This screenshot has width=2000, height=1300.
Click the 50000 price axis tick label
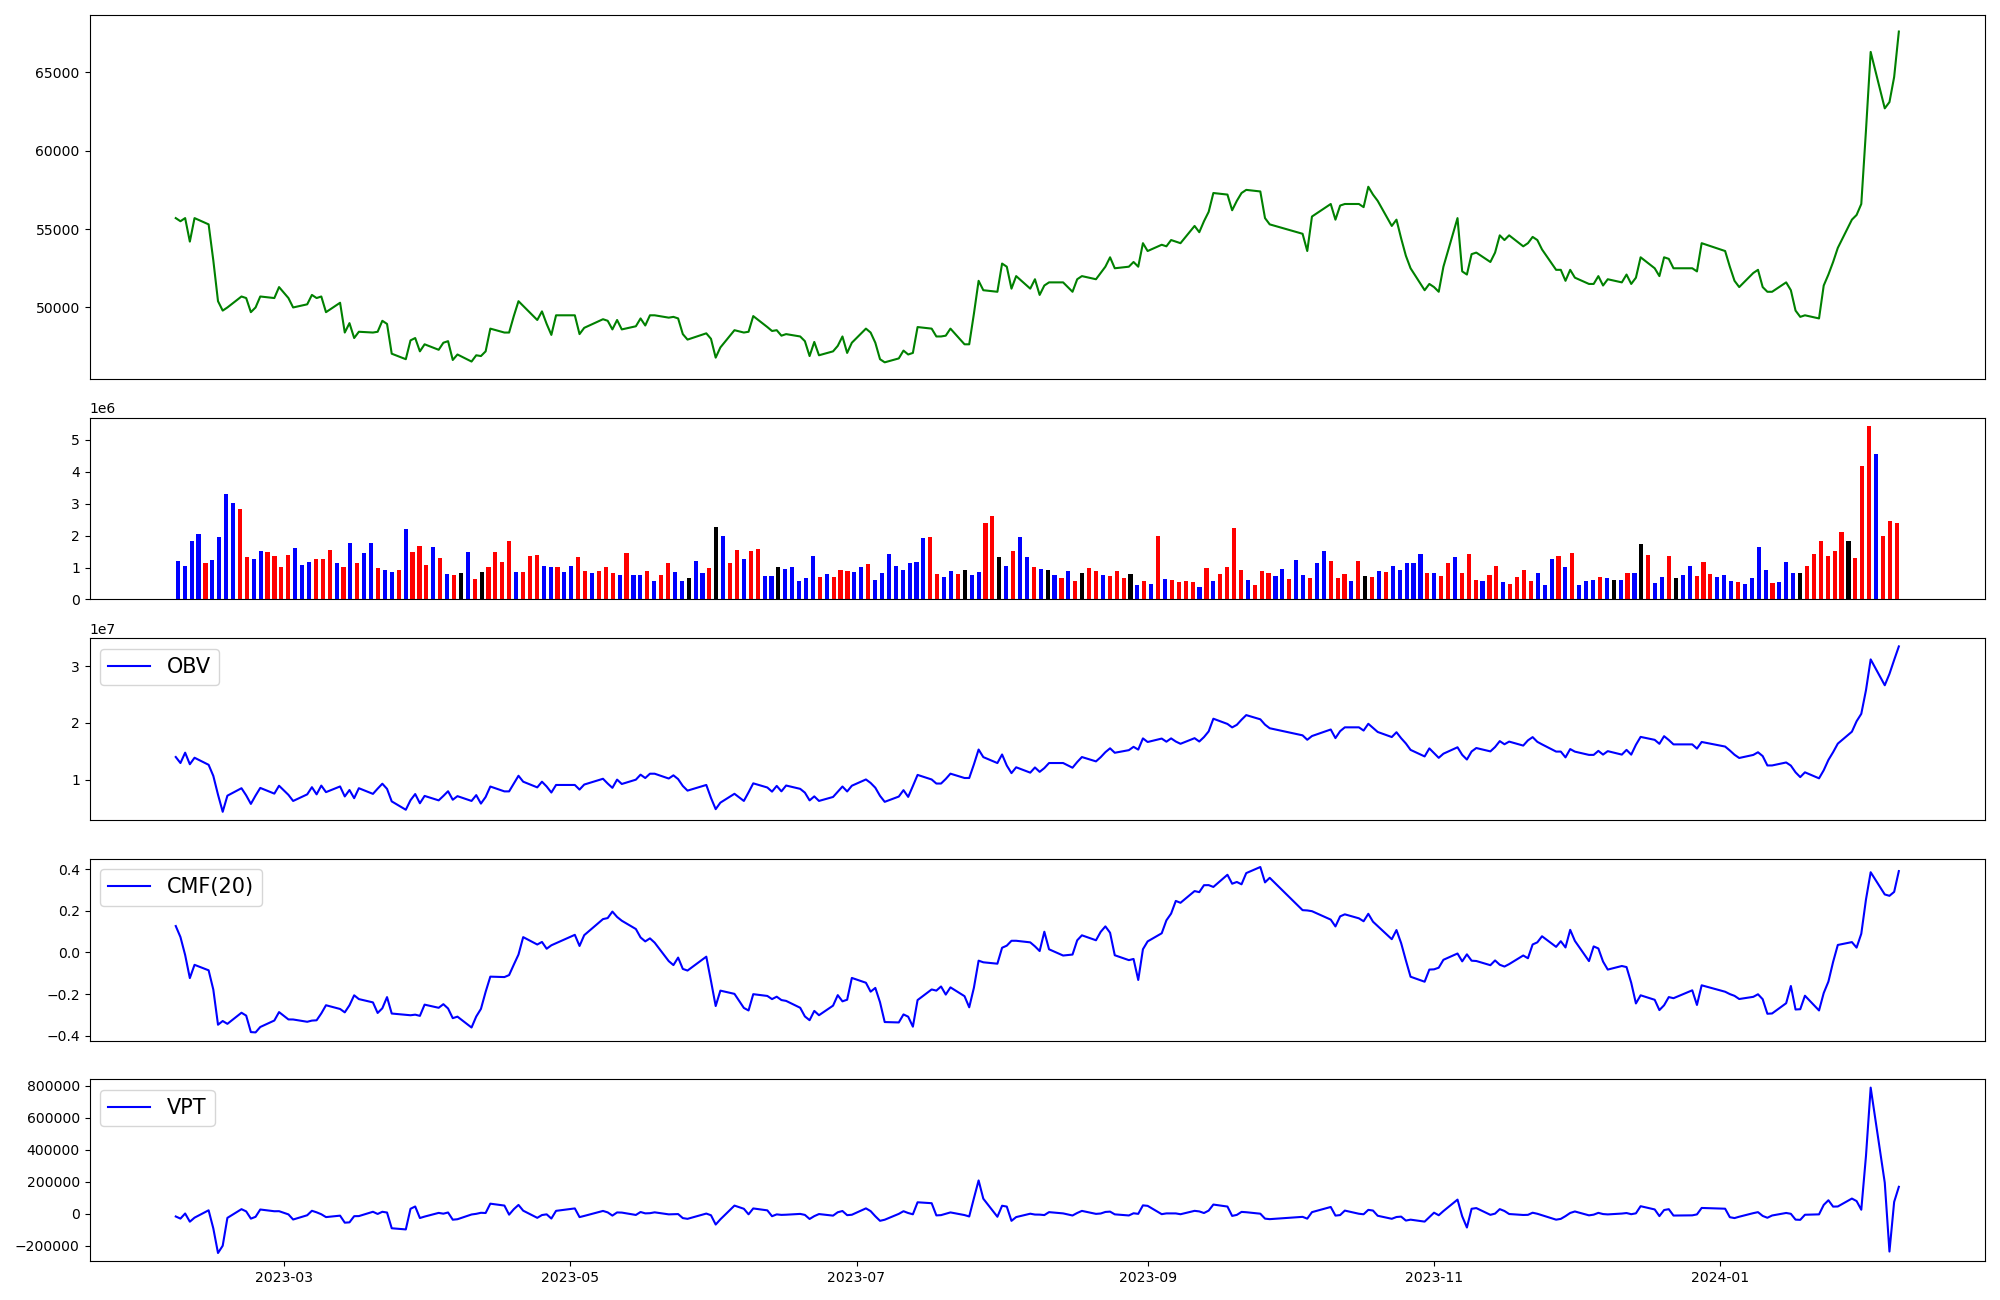(58, 308)
